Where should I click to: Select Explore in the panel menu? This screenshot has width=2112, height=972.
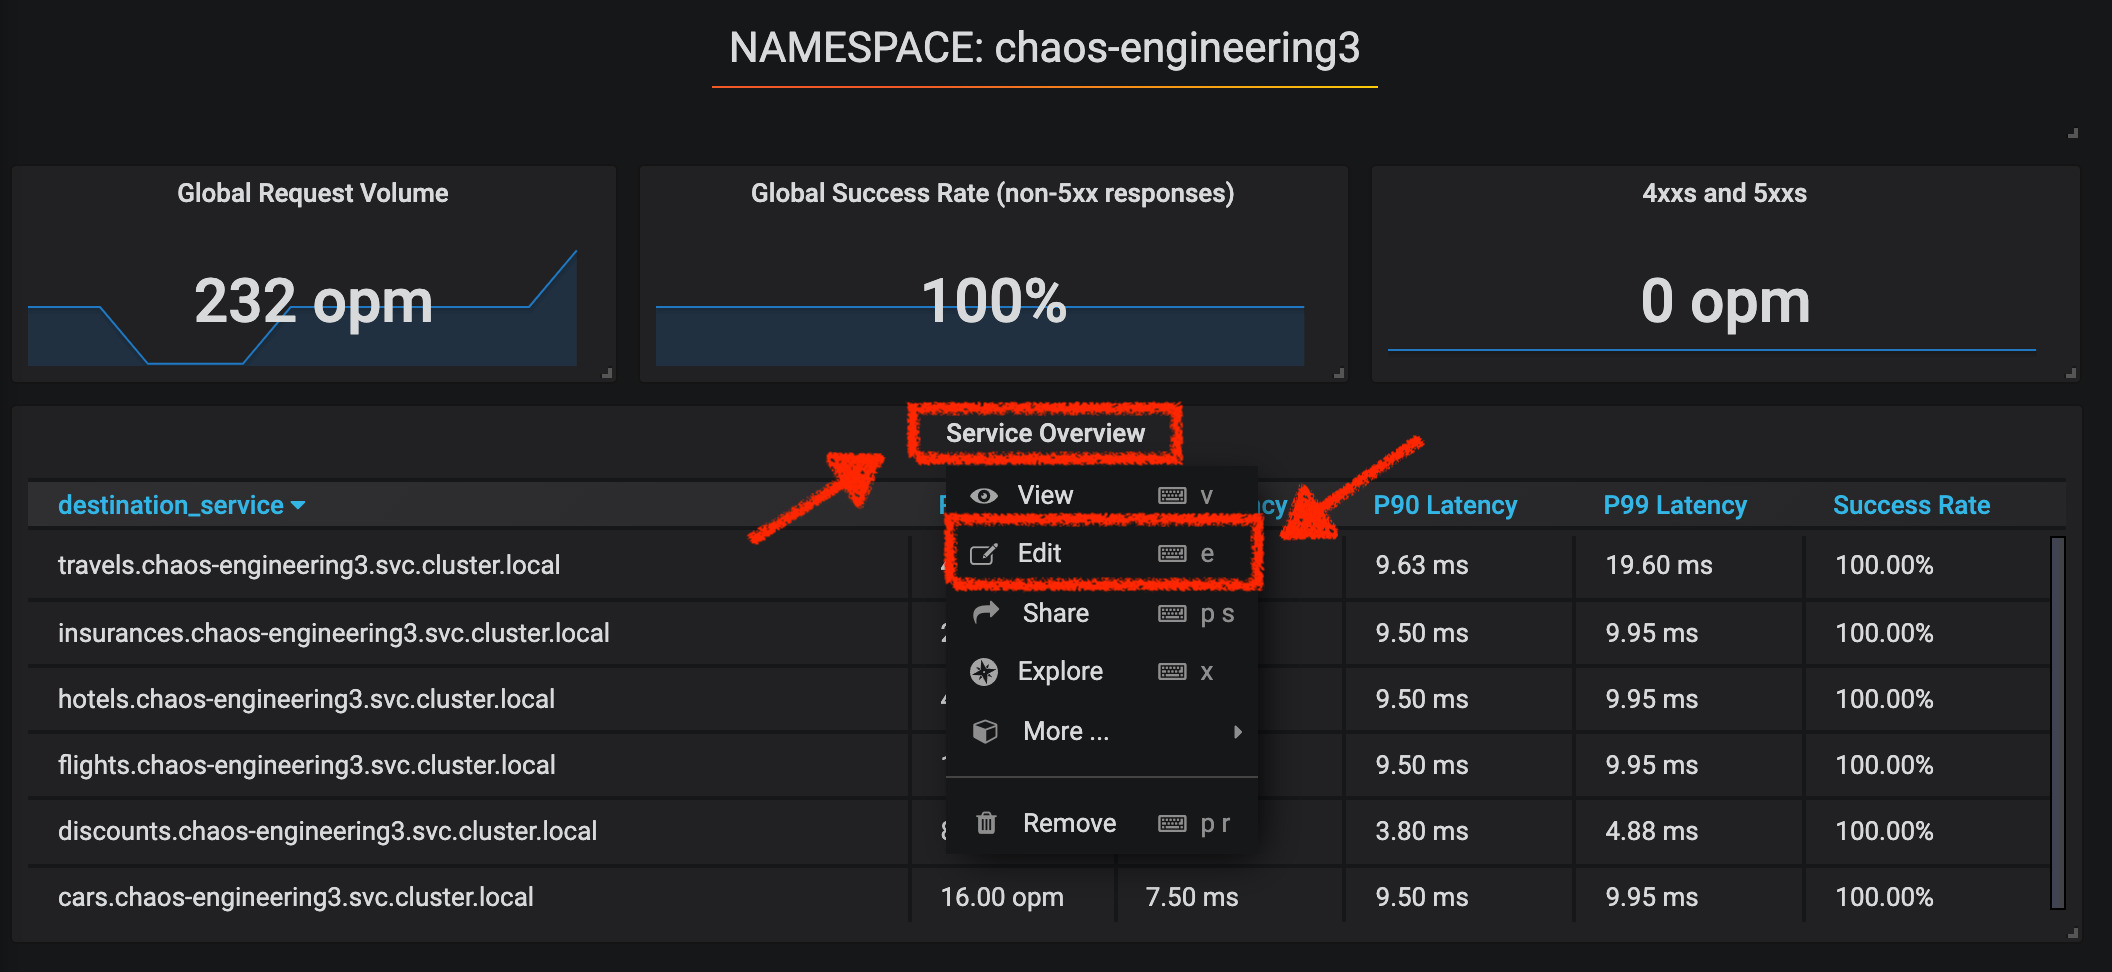[1101, 672]
